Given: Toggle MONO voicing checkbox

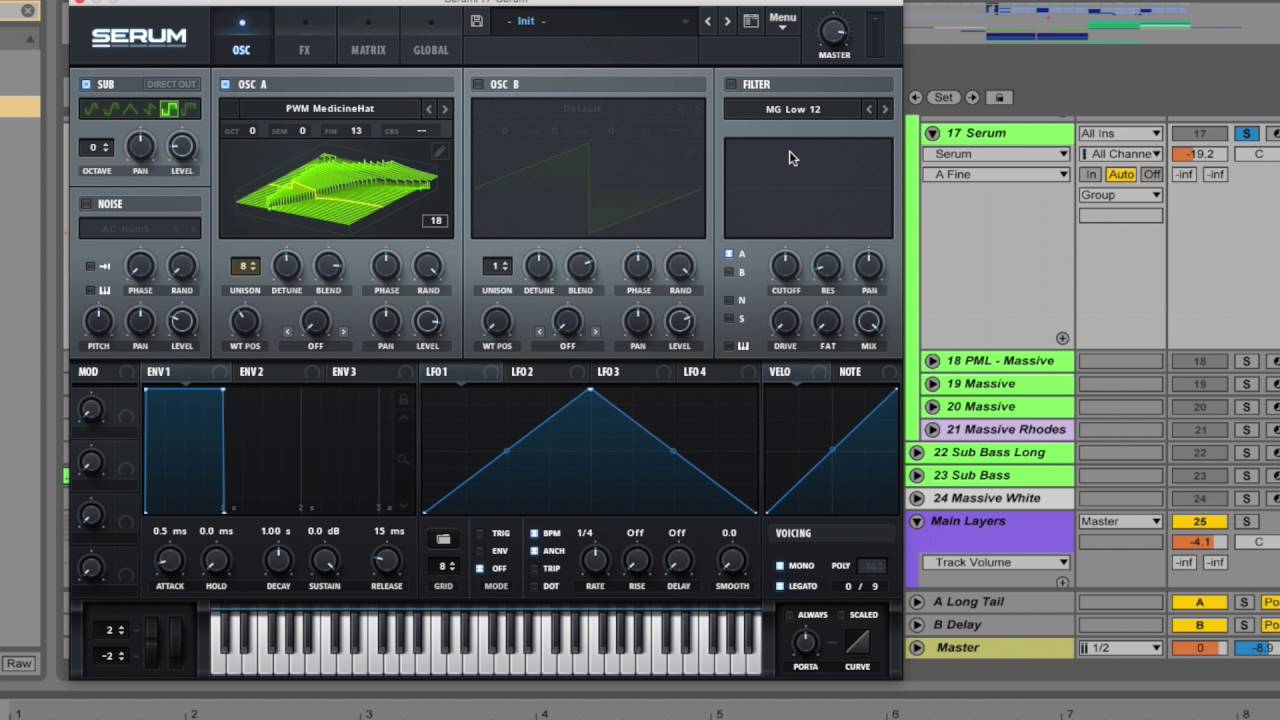Looking at the screenshot, I should click(780, 566).
